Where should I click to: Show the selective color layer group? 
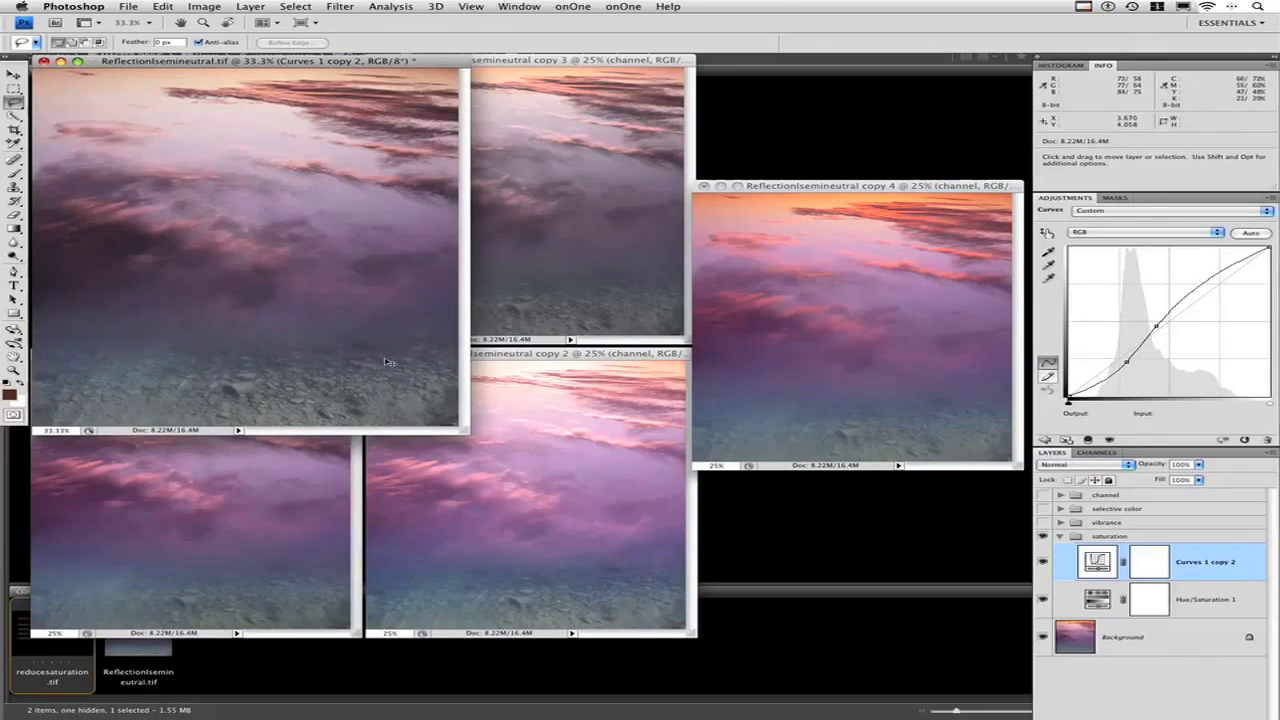[1044, 509]
